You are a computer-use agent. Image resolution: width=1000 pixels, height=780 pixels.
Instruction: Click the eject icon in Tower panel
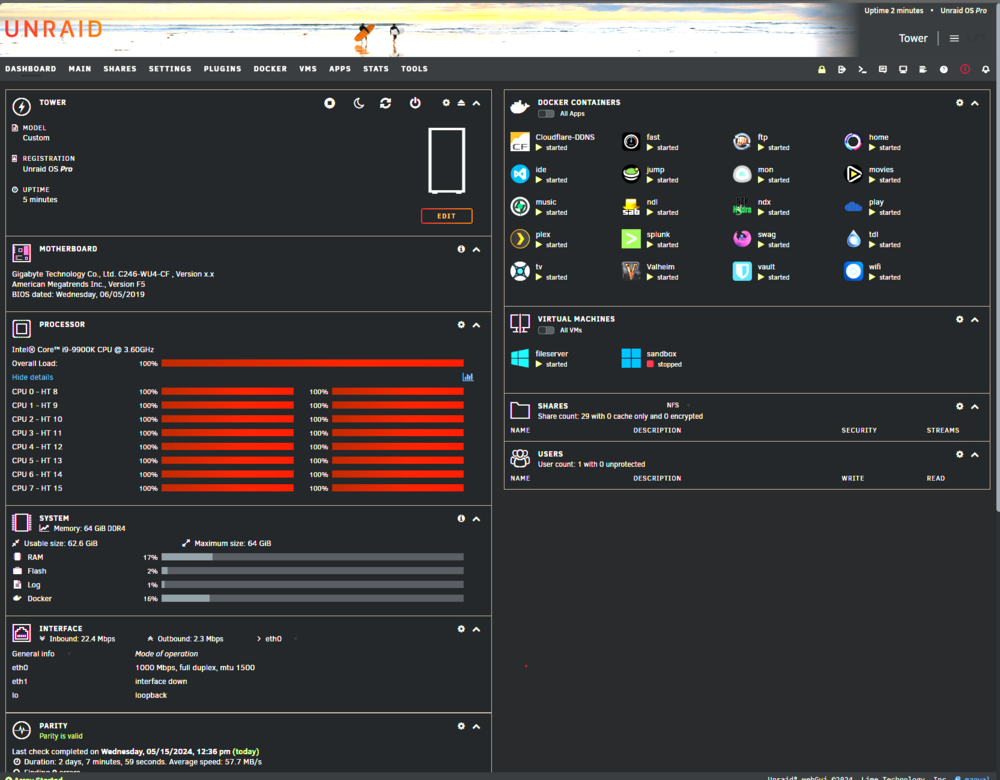tap(461, 103)
